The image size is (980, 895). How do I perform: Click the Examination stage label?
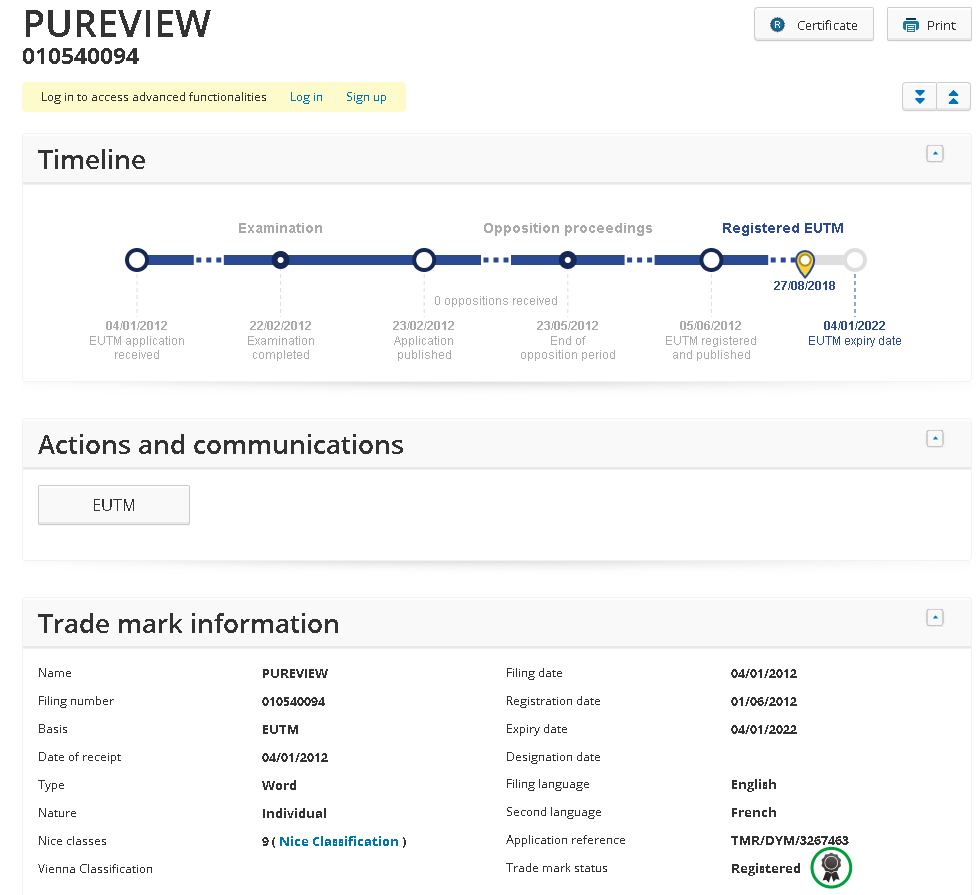pos(281,228)
